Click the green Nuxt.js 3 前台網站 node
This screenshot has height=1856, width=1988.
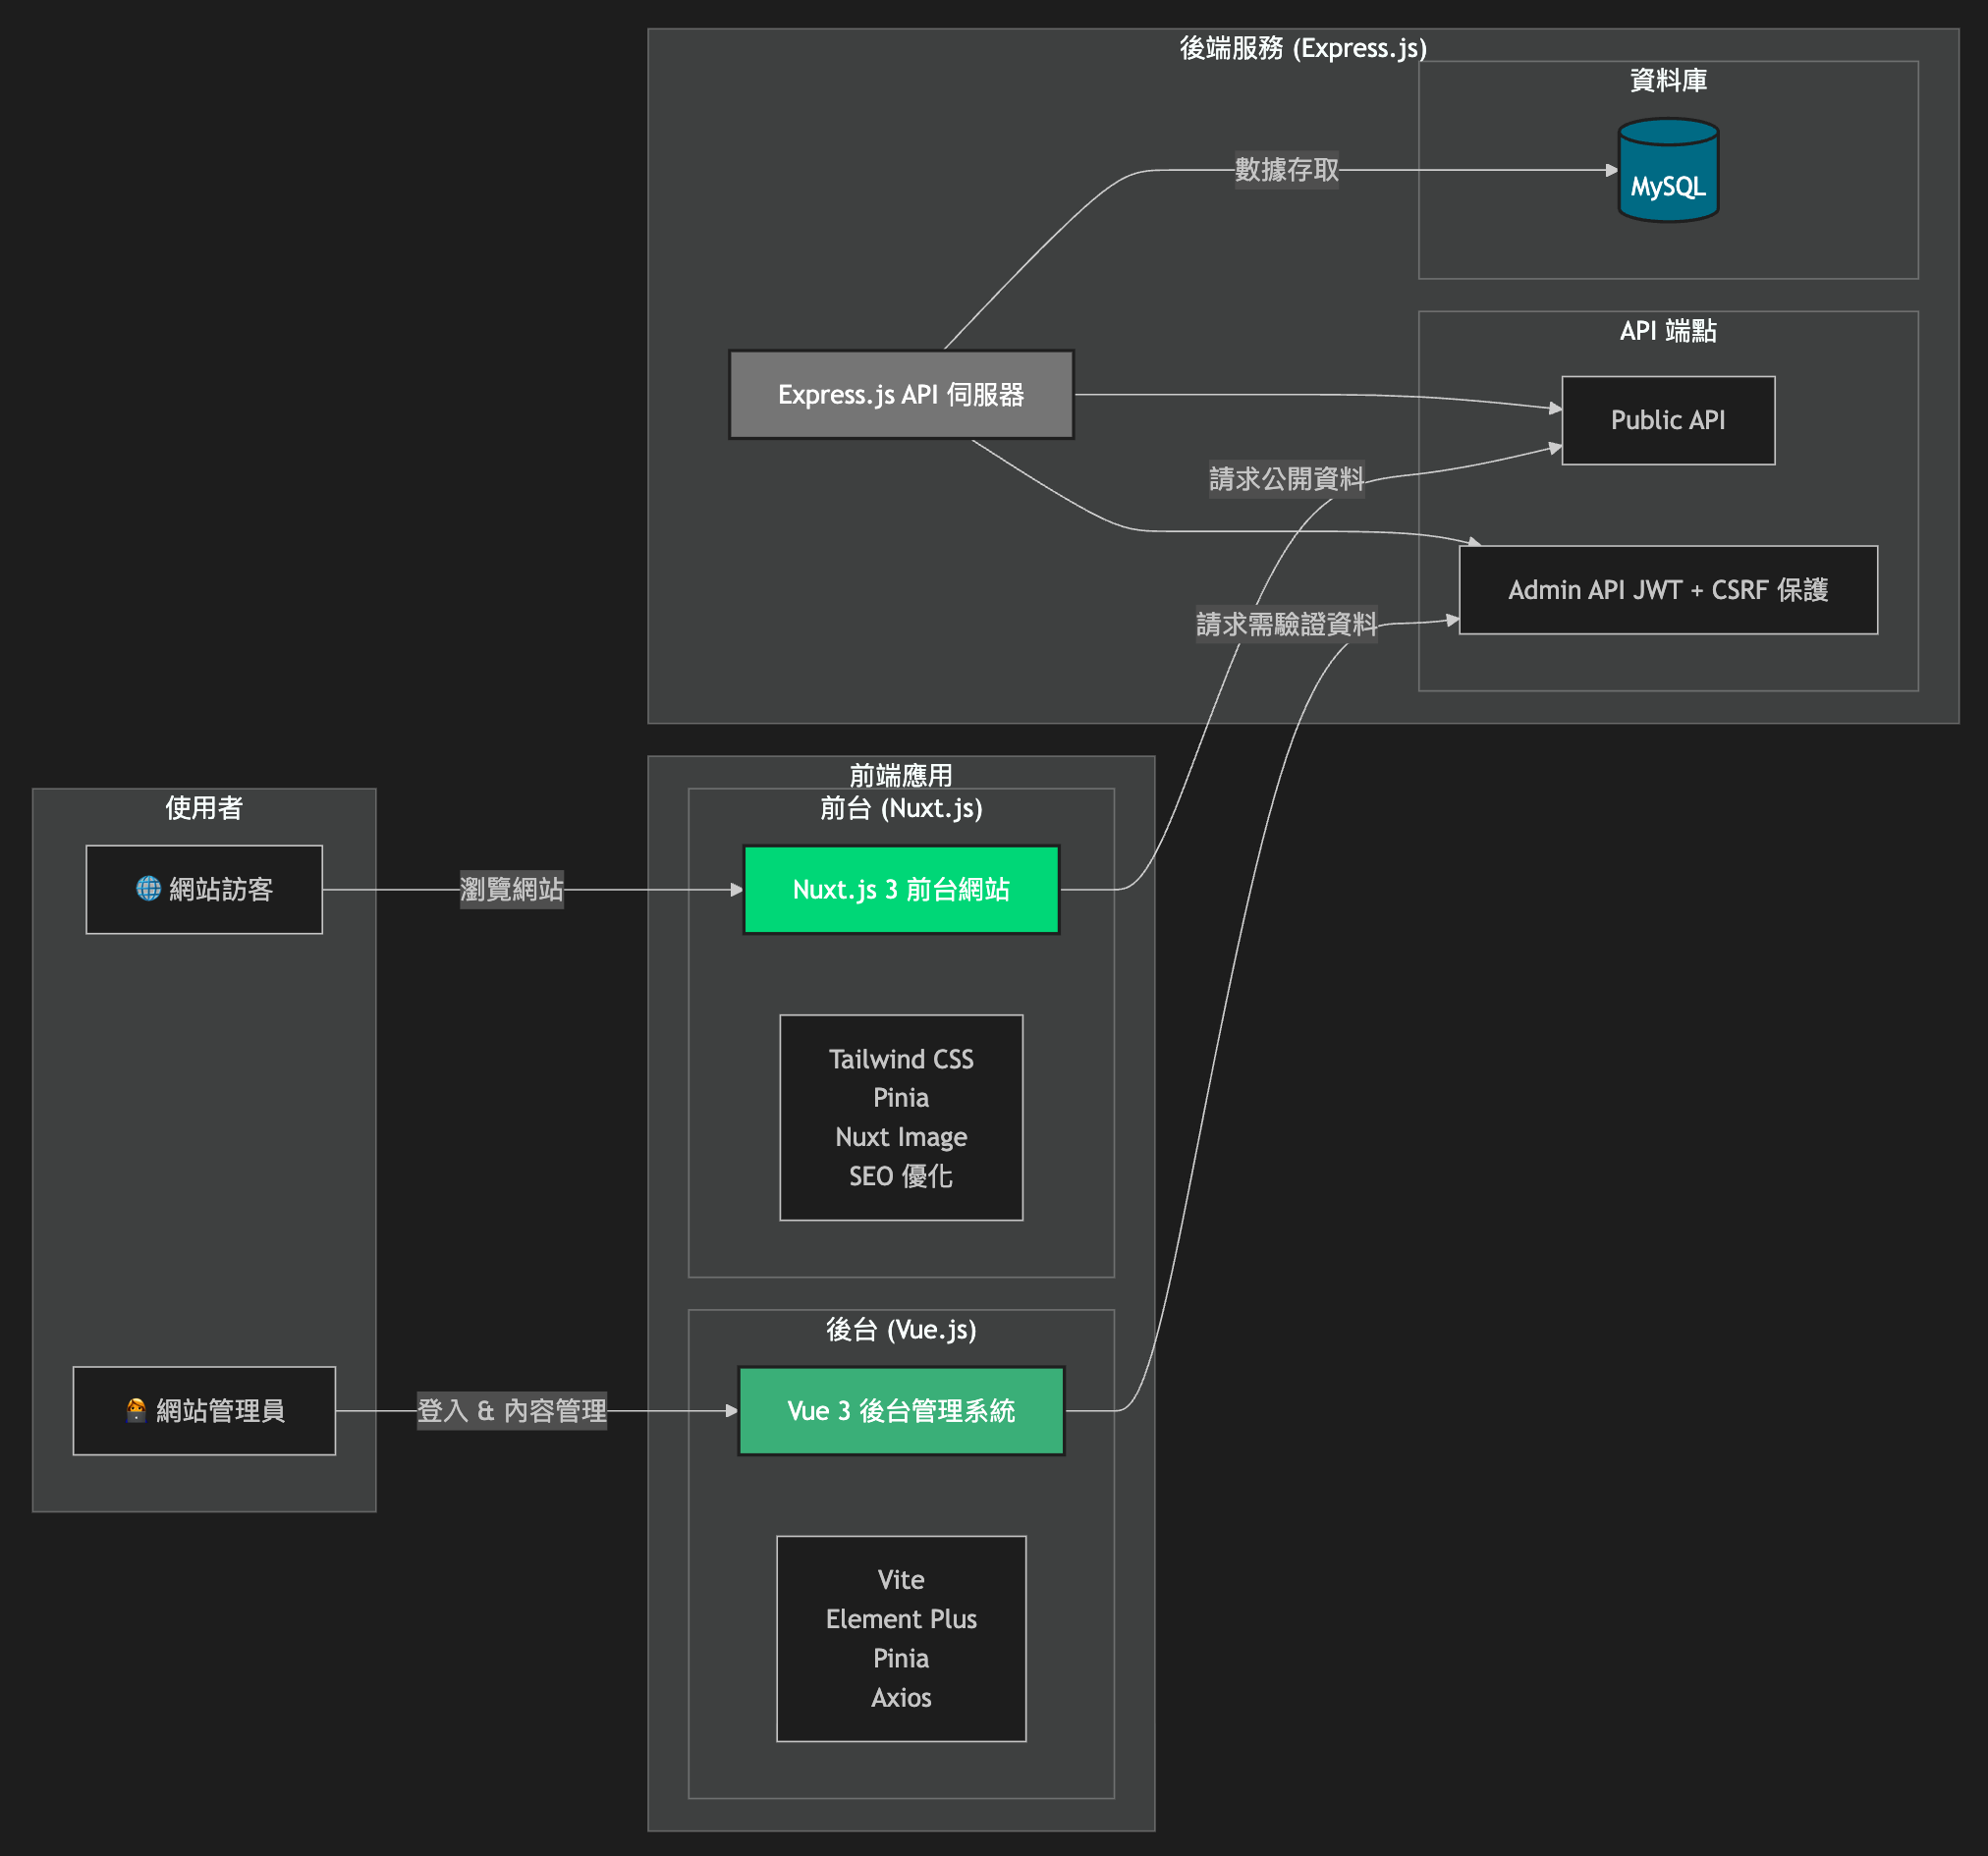click(901, 889)
